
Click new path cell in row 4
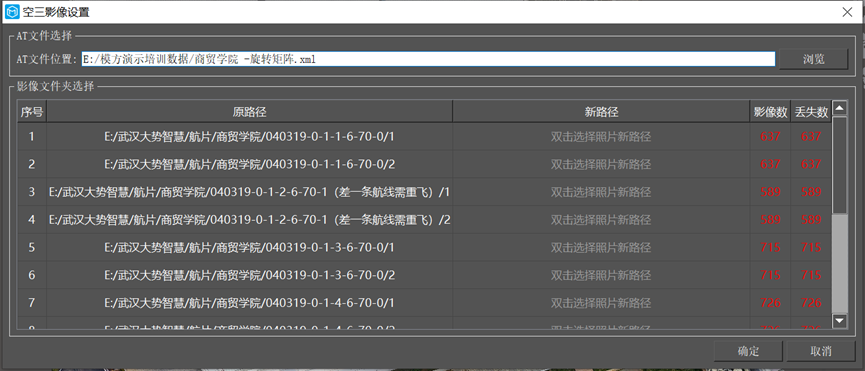coord(601,219)
